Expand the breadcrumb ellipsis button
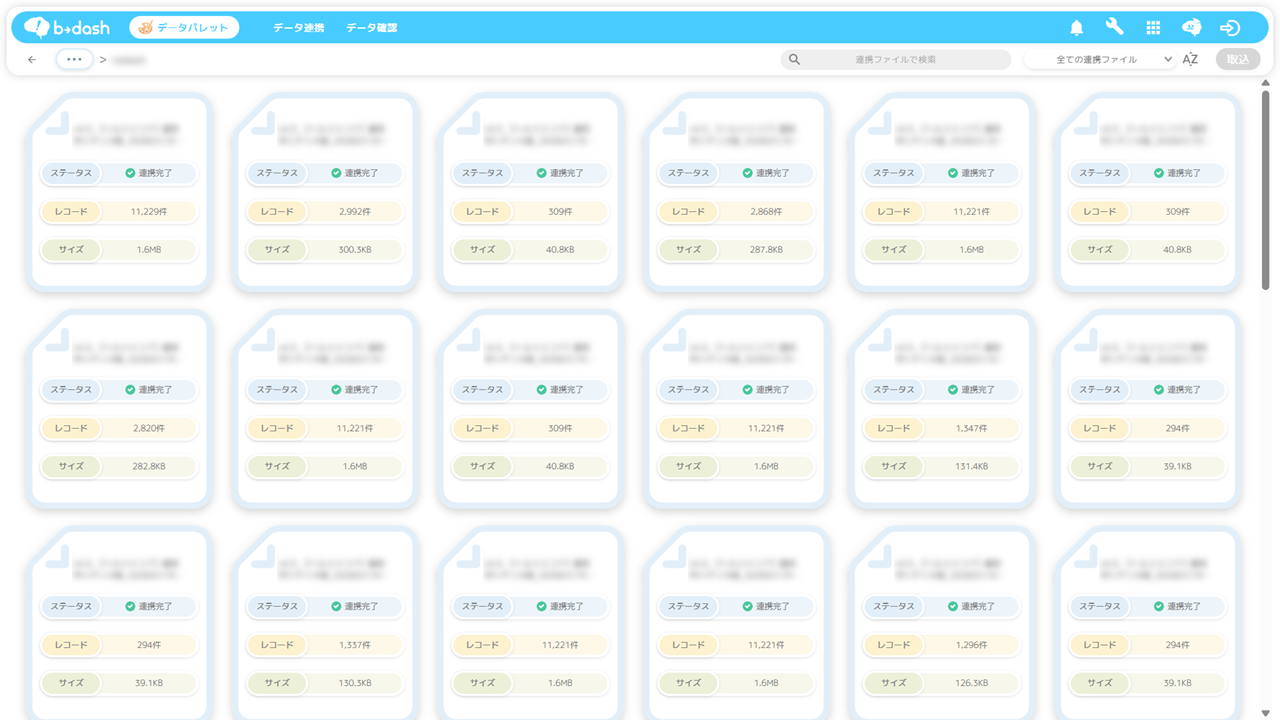This screenshot has width=1280, height=720. coord(74,60)
